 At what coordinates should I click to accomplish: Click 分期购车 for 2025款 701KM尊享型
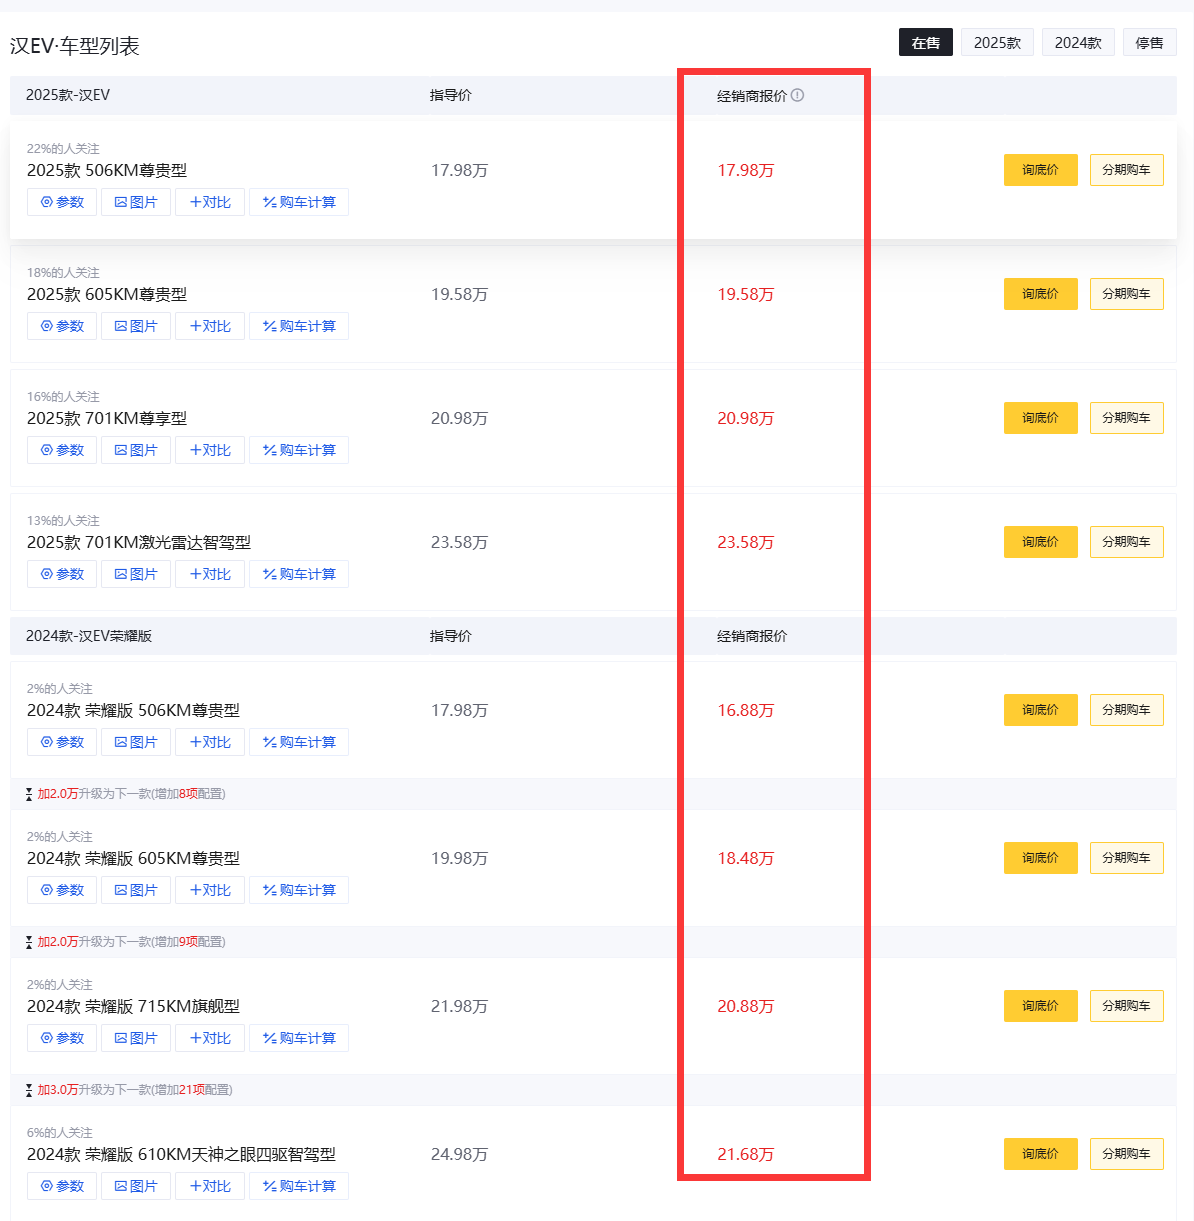coord(1126,418)
